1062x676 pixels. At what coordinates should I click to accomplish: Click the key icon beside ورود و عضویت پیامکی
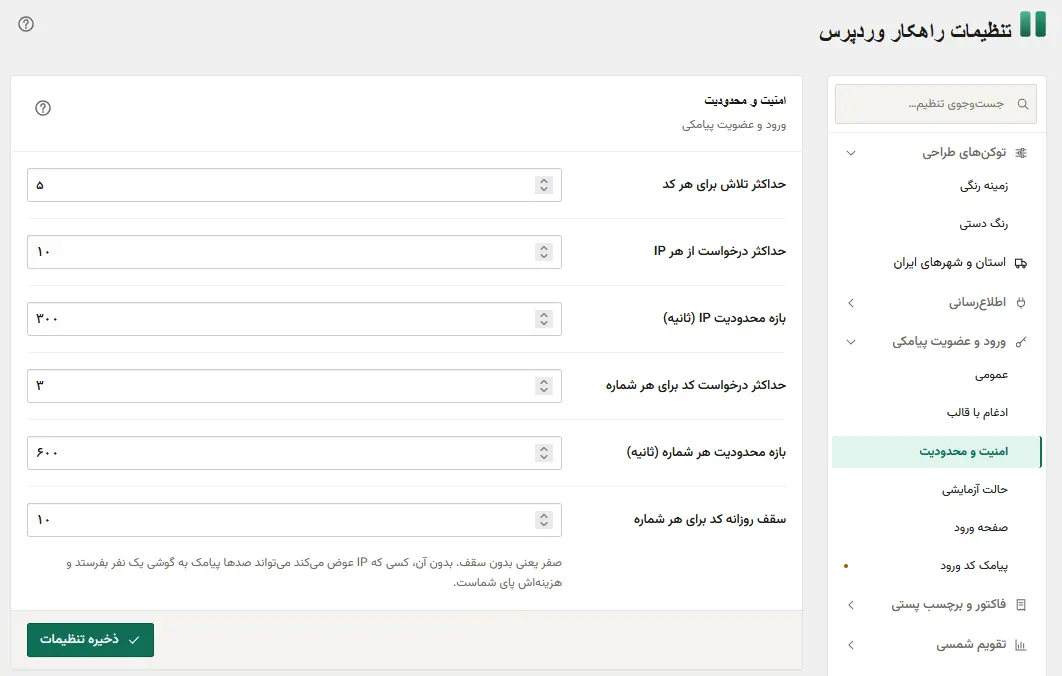[x=1021, y=342]
